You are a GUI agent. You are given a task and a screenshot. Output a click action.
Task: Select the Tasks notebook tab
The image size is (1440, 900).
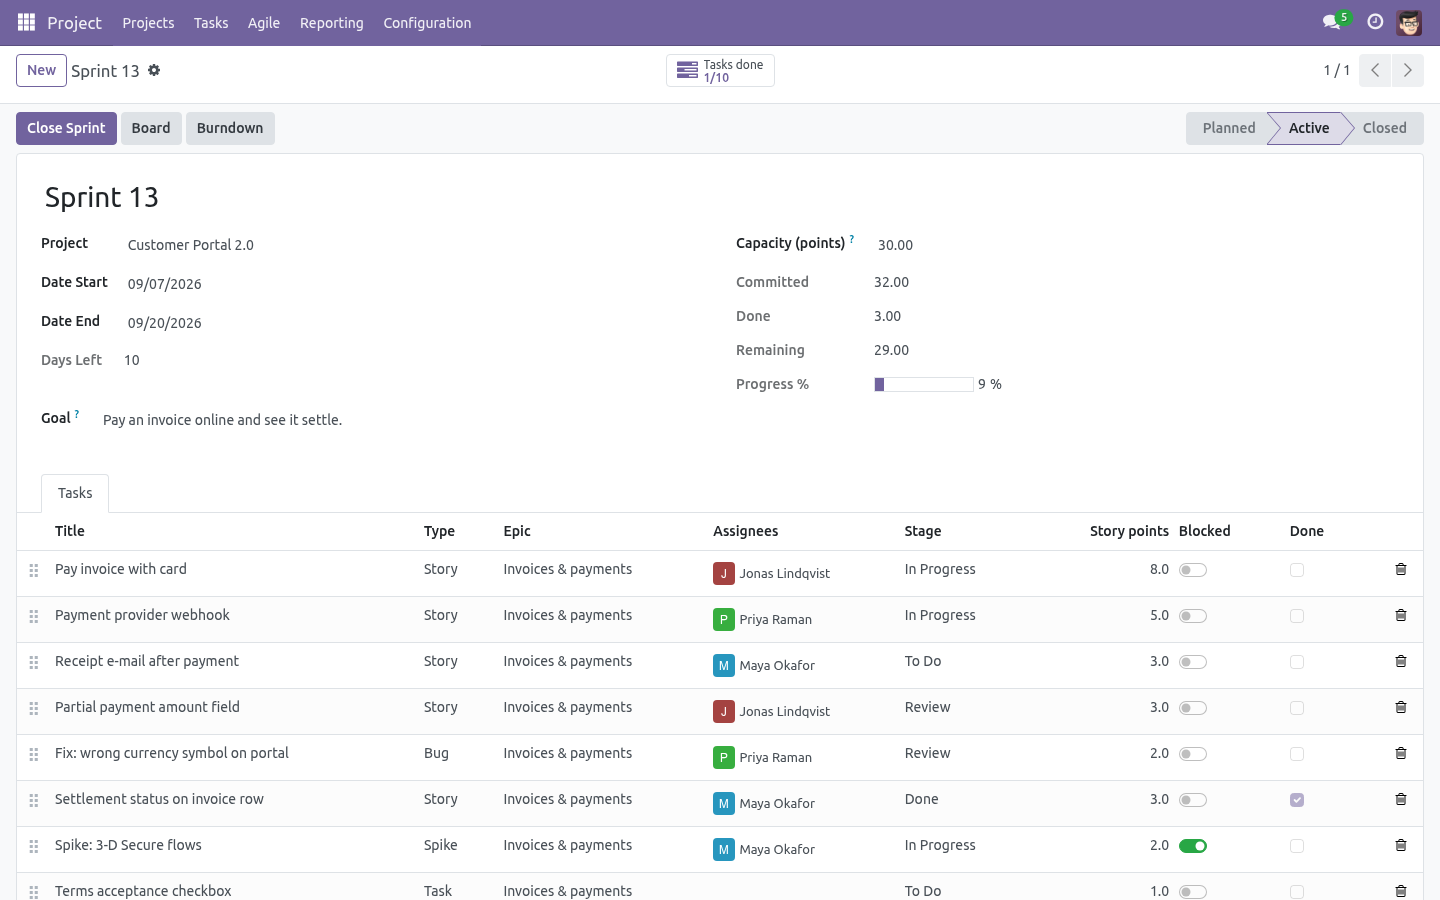pos(75,493)
